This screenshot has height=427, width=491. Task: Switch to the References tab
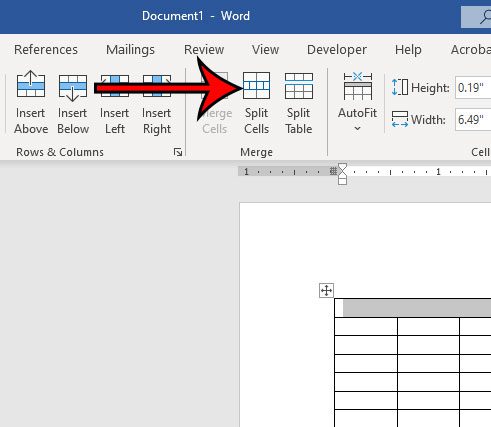pos(46,50)
